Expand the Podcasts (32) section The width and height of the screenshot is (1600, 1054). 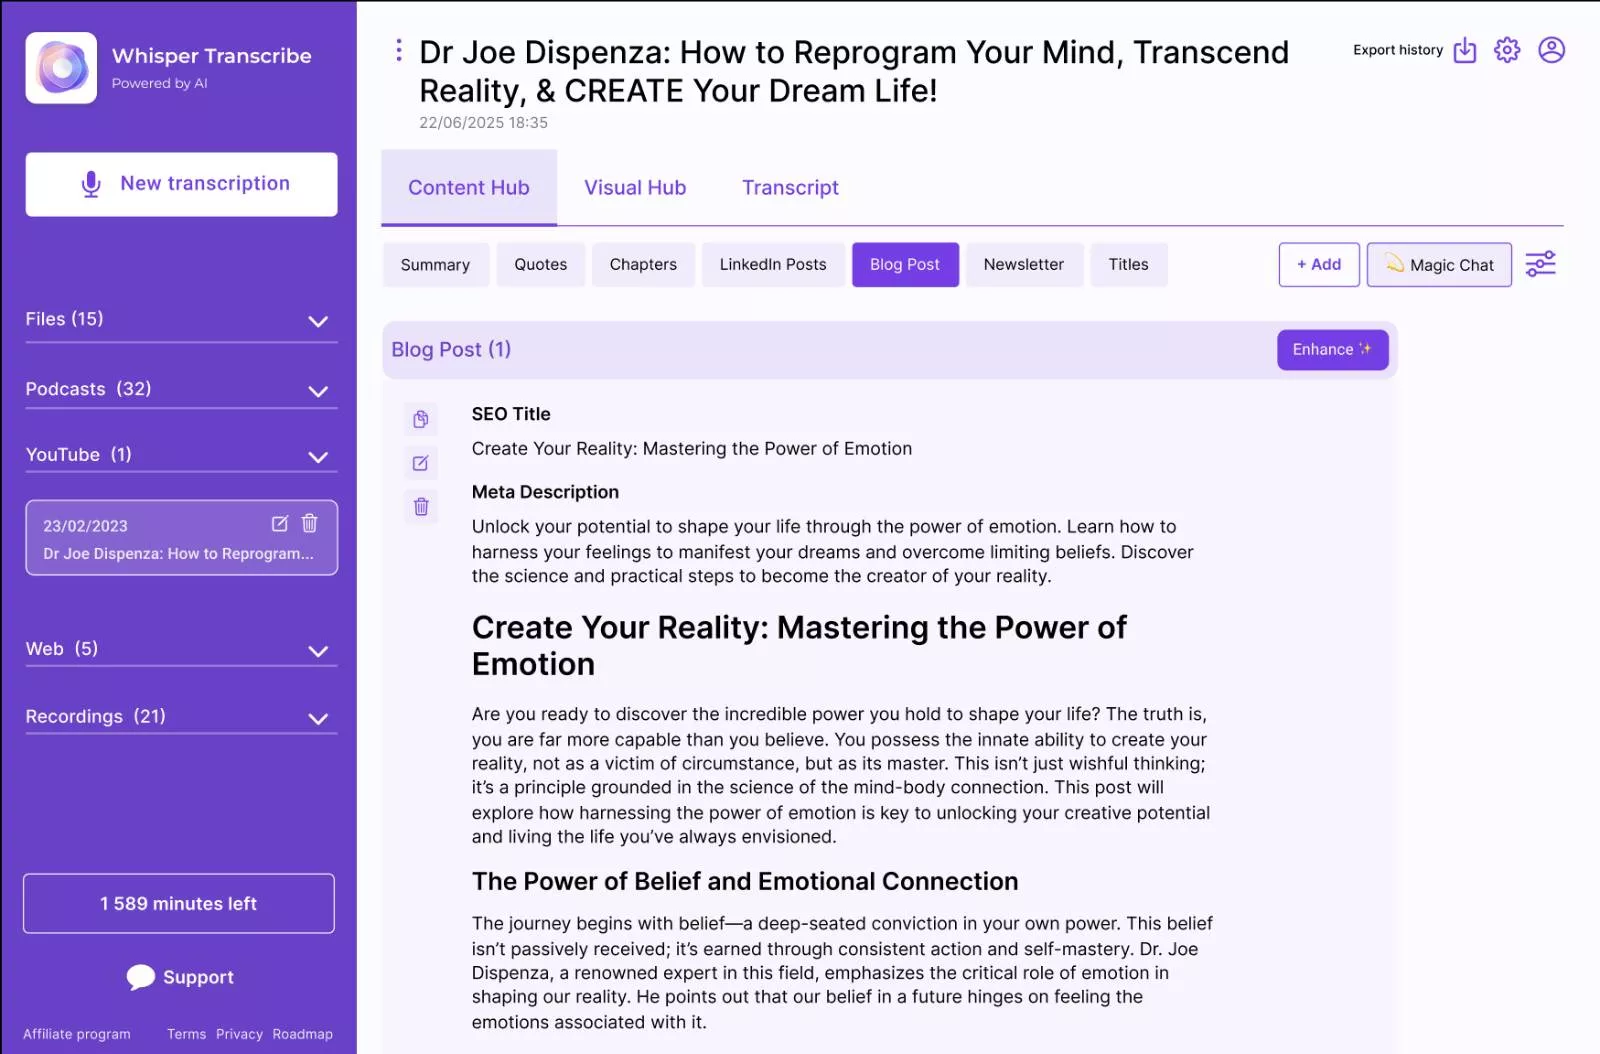318,391
